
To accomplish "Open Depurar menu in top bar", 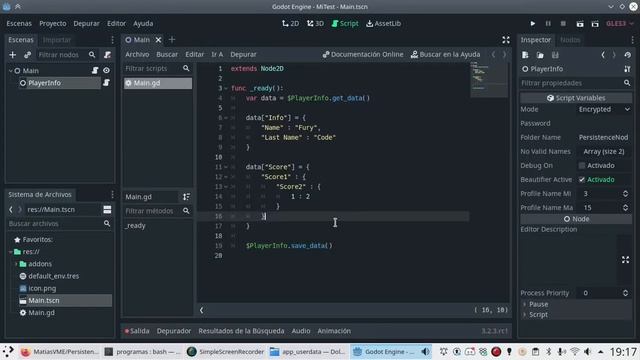I will (x=87, y=24).
